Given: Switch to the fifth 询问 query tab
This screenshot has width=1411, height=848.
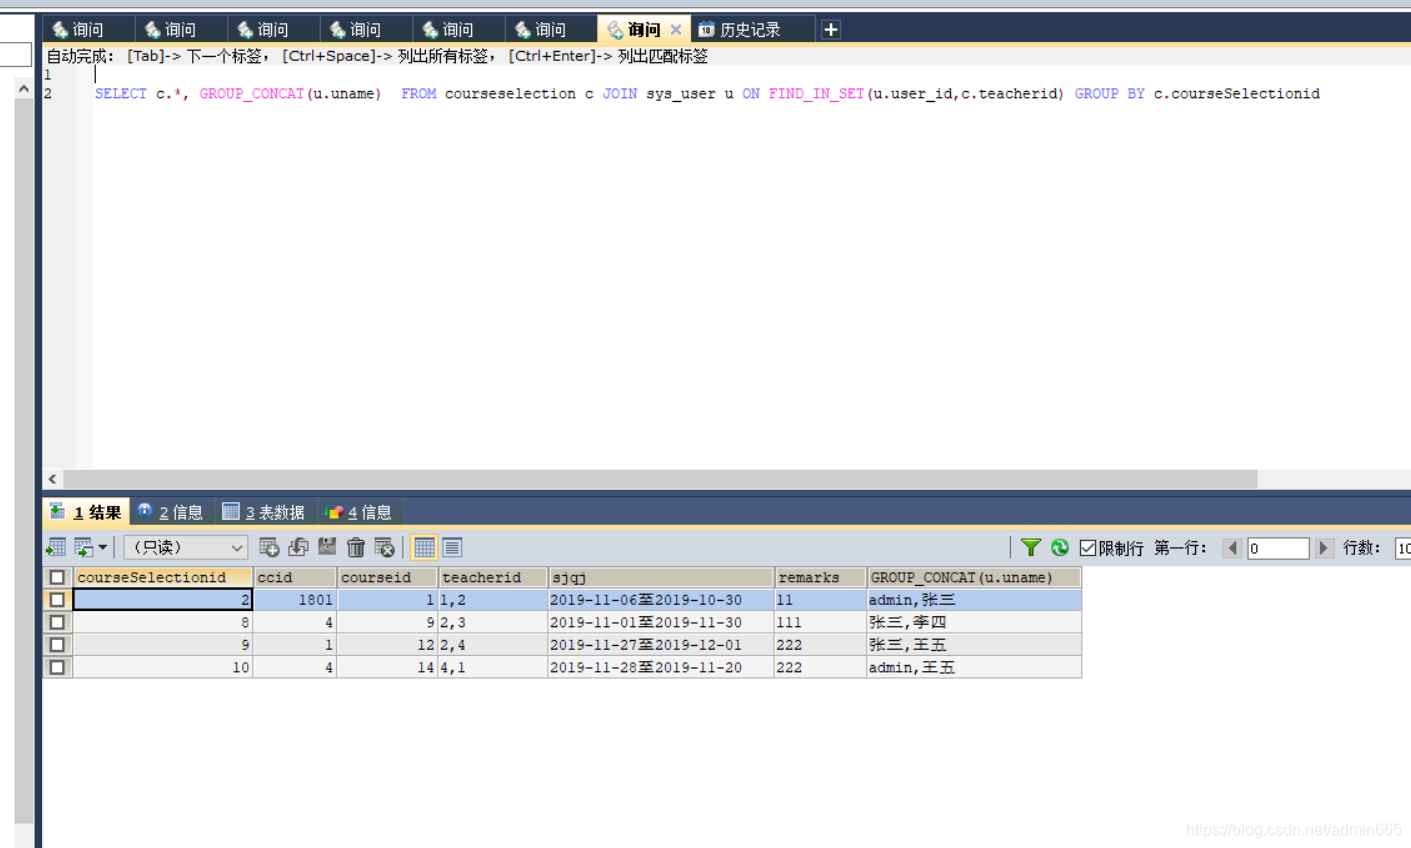Looking at the screenshot, I should click(x=457, y=30).
